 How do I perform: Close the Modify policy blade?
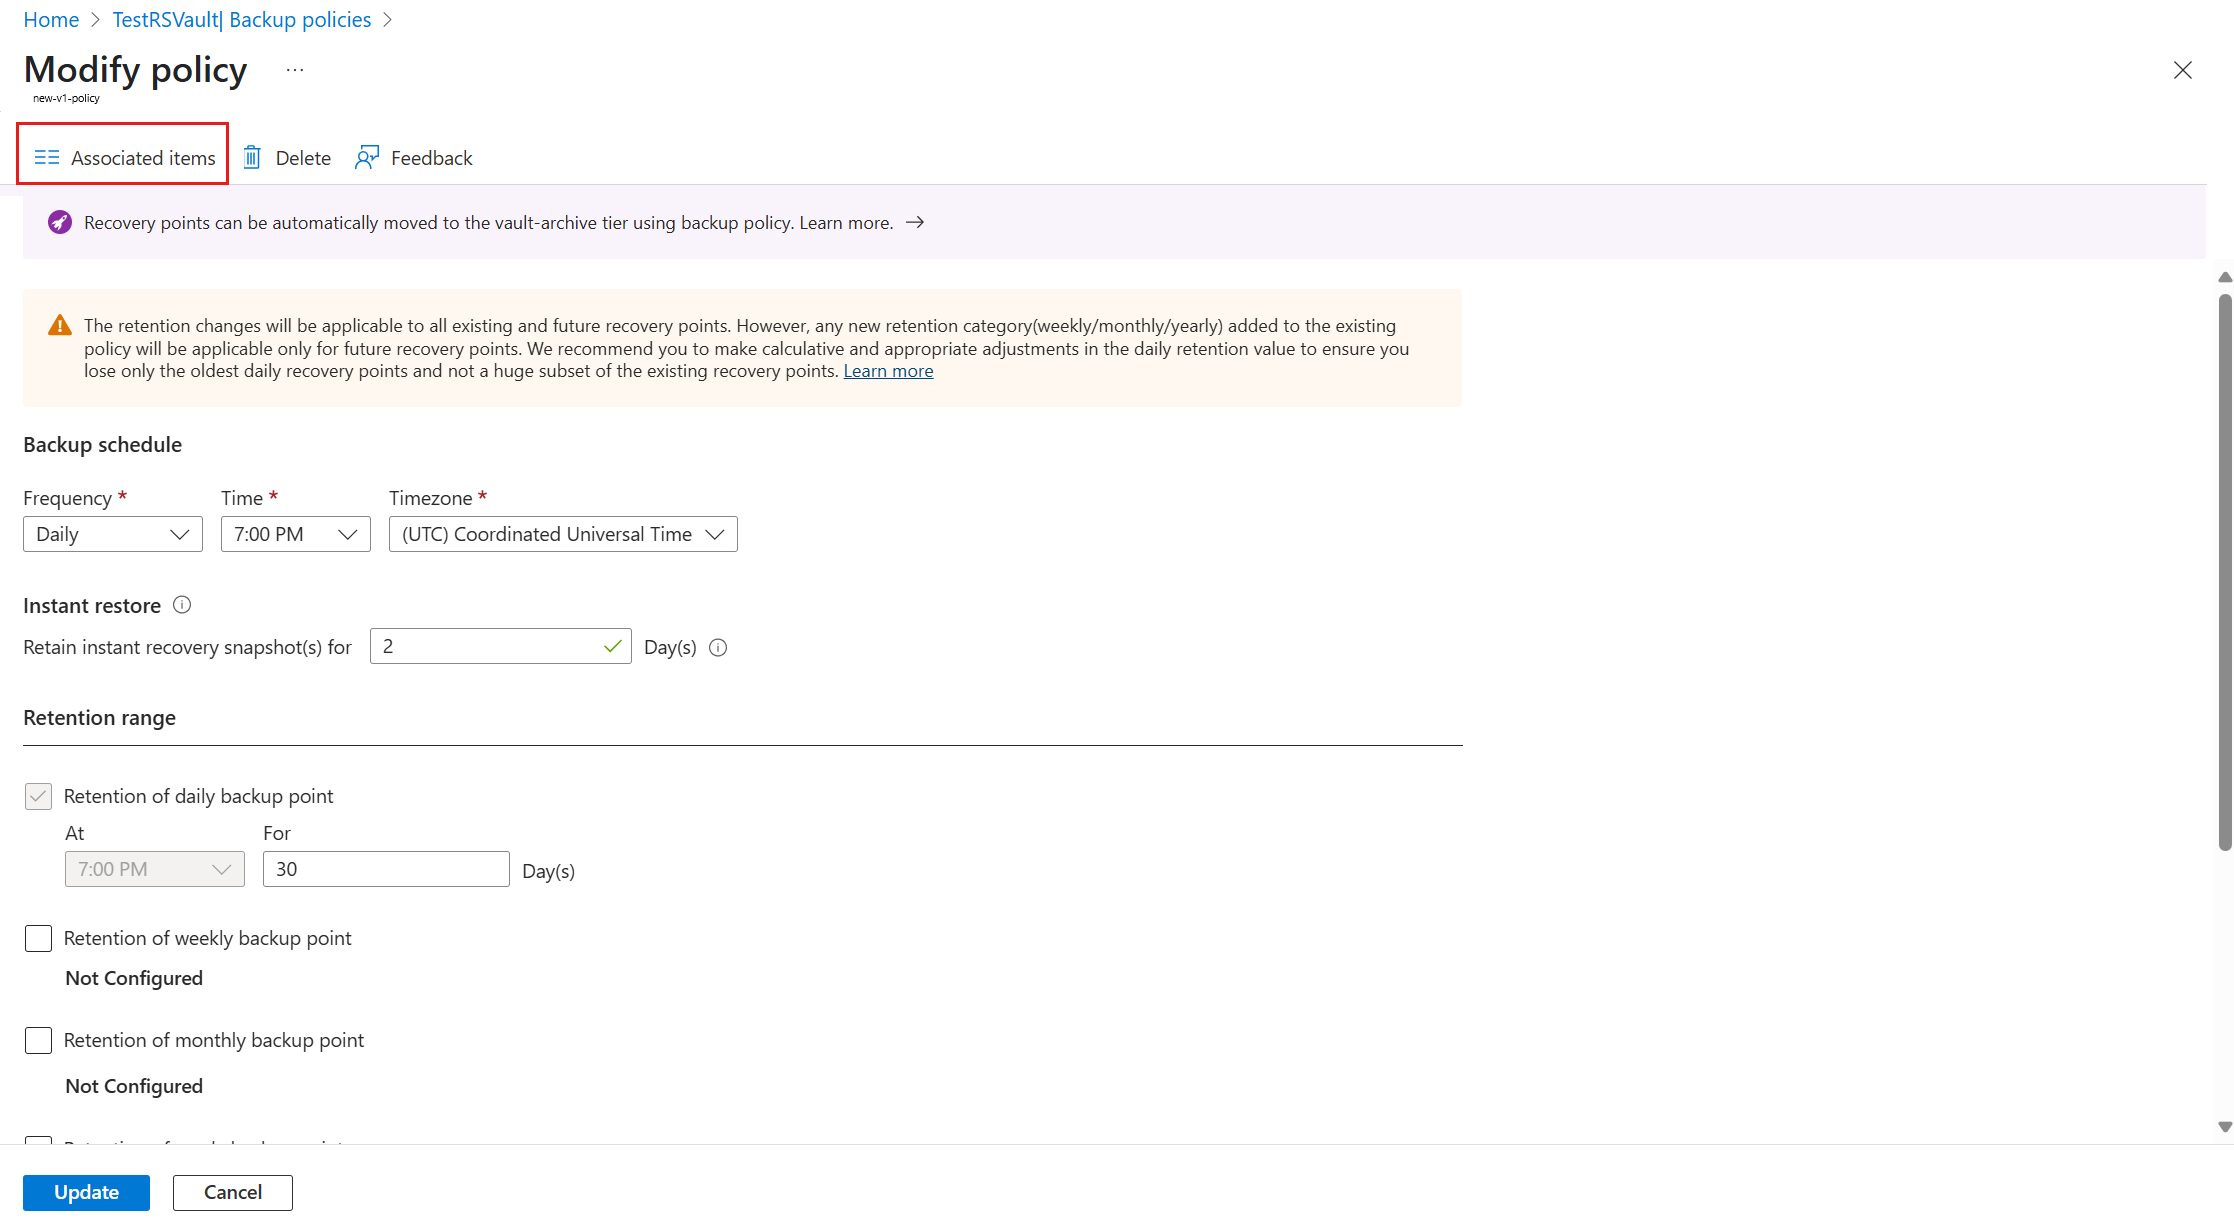(x=2182, y=70)
